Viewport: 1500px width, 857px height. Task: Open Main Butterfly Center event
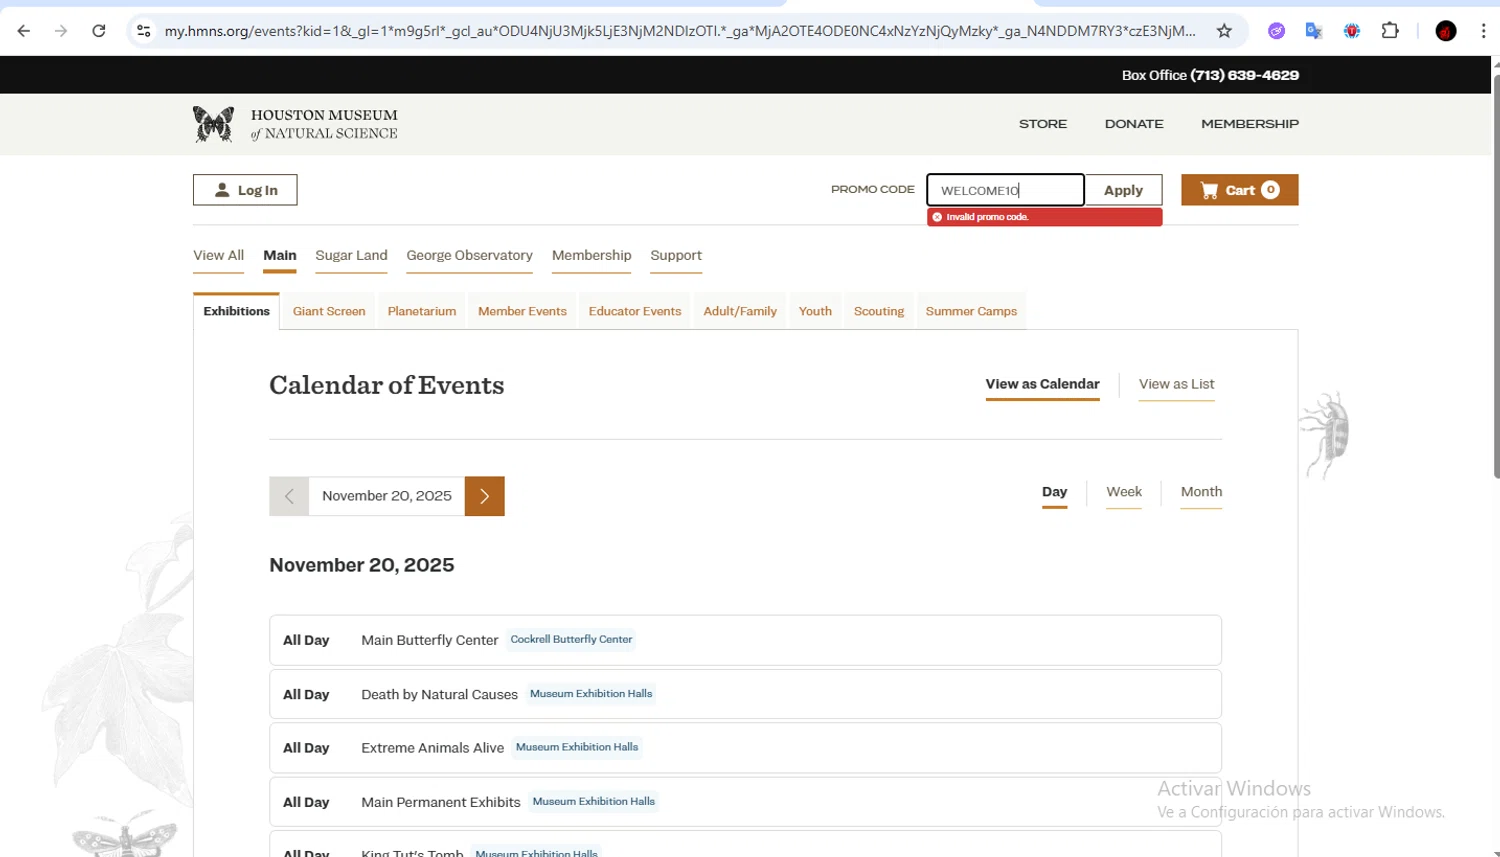pos(745,640)
